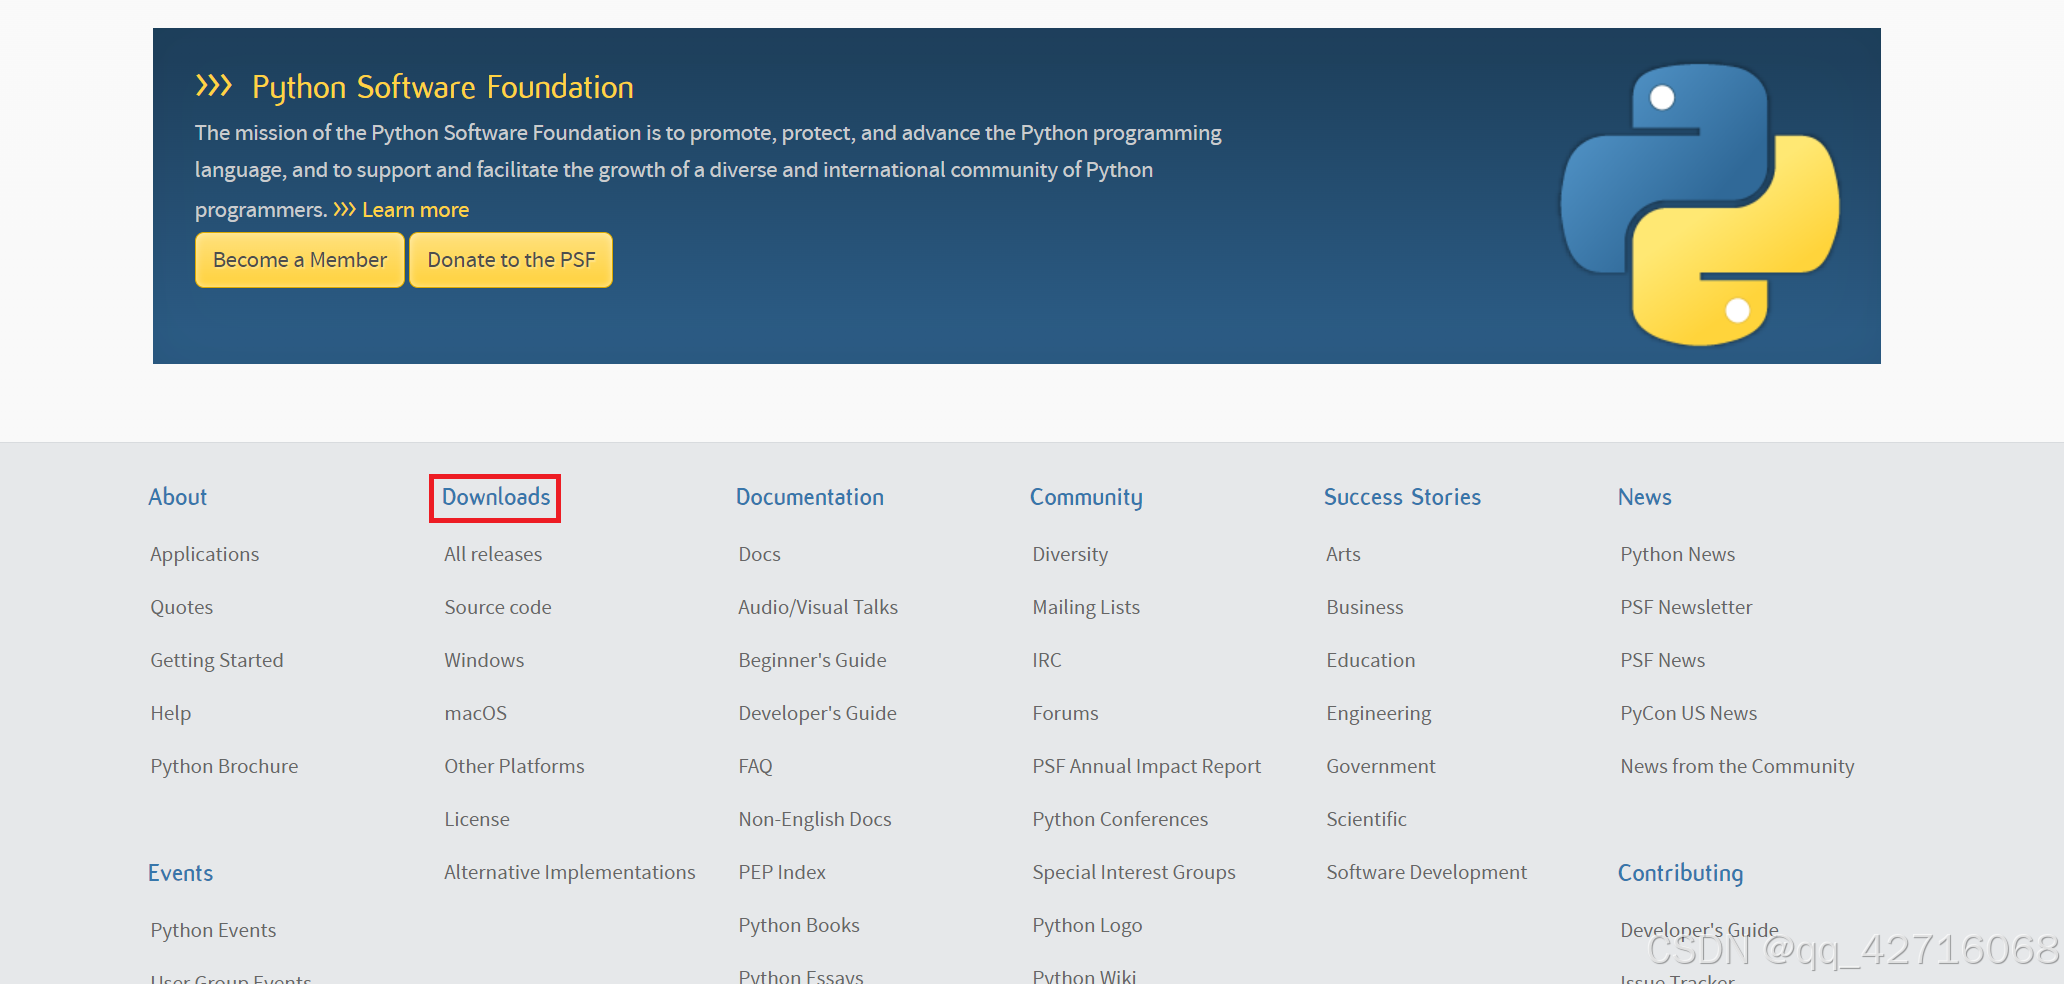
Task: Select the Windows downloads link
Action: (484, 660)
